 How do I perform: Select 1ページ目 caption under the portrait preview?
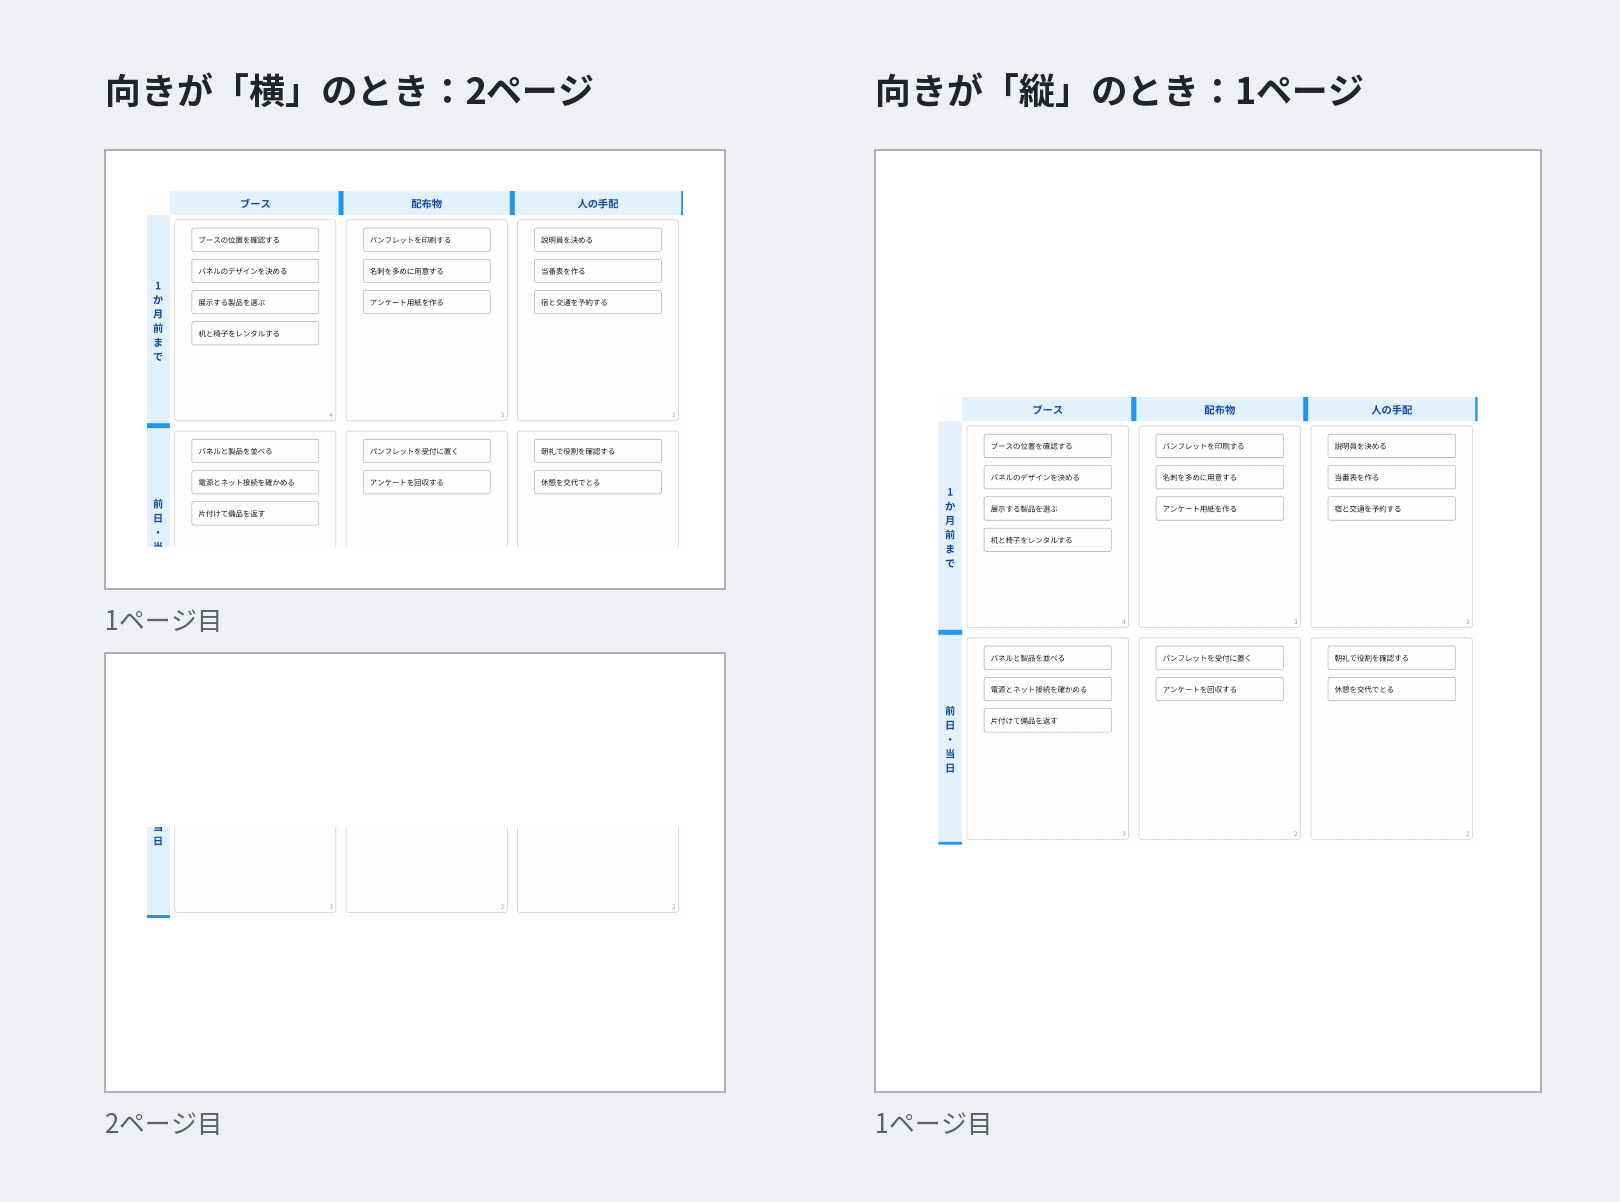933,1123
